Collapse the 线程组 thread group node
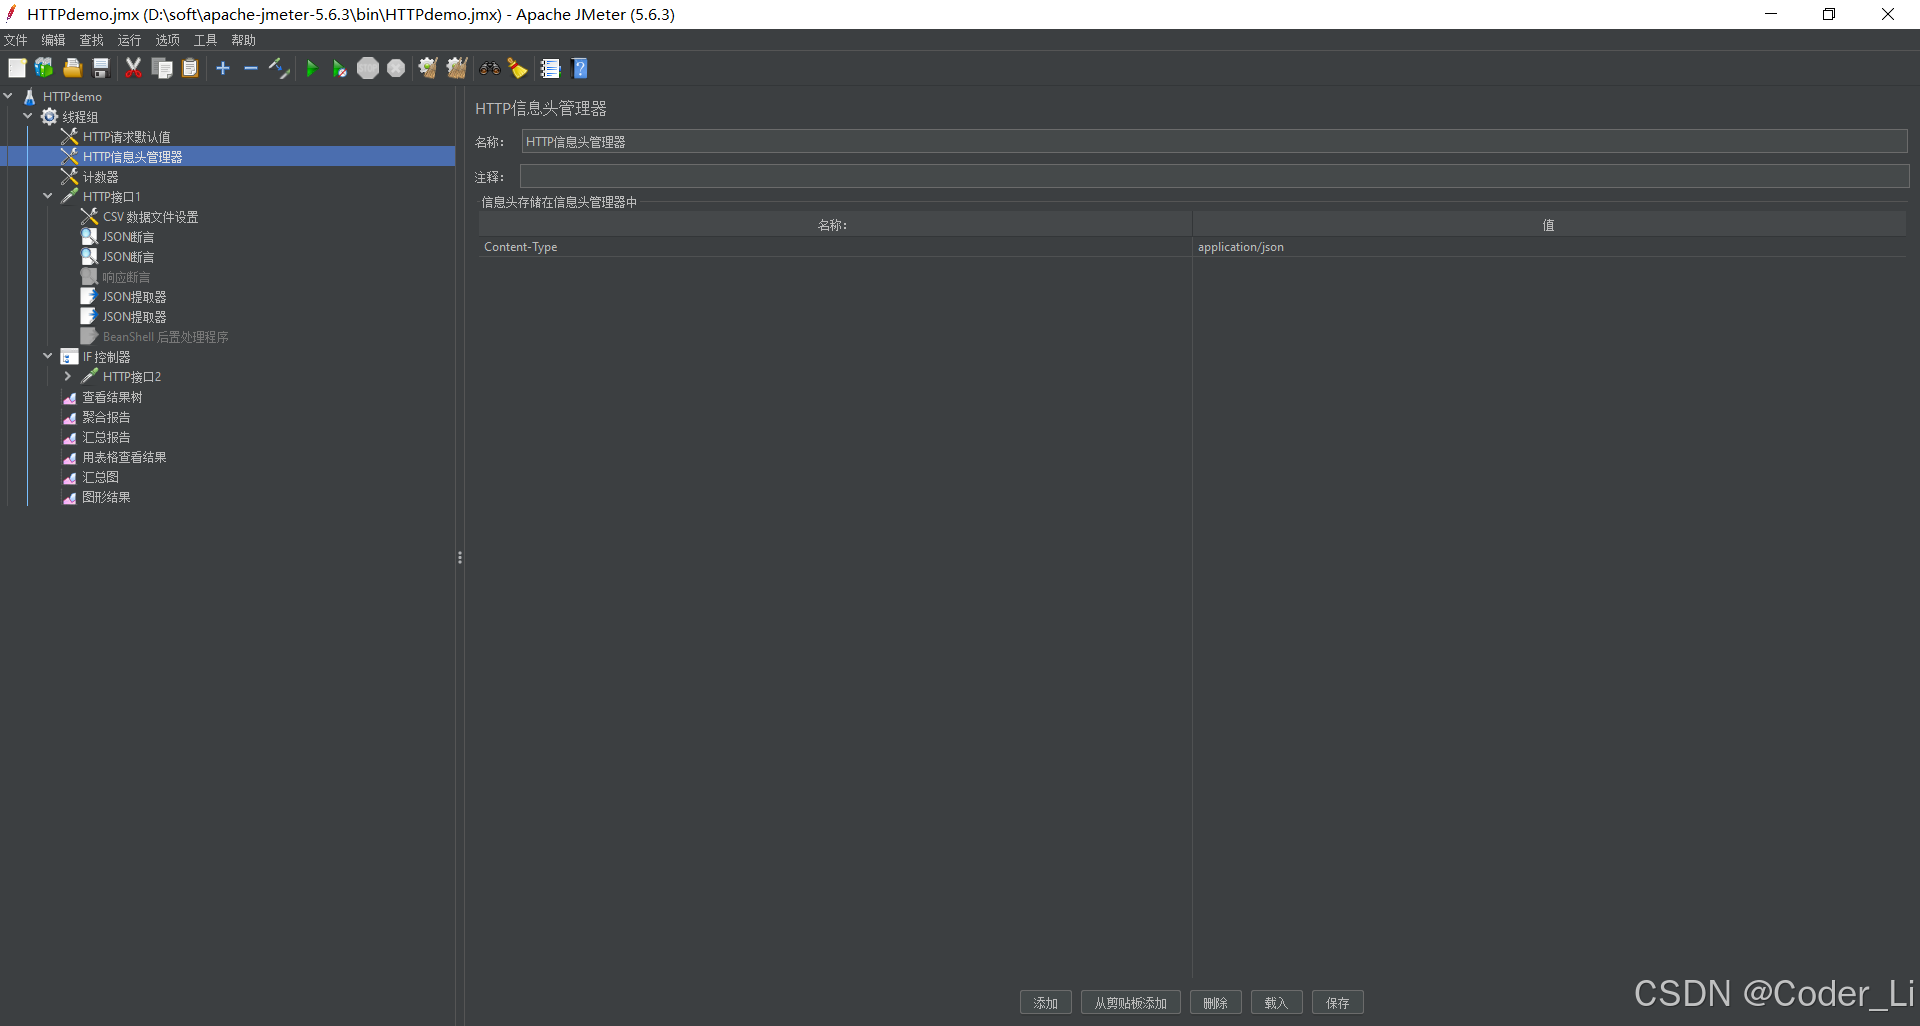Viewport: 1920px width, 1026px height. click(28, 116)
